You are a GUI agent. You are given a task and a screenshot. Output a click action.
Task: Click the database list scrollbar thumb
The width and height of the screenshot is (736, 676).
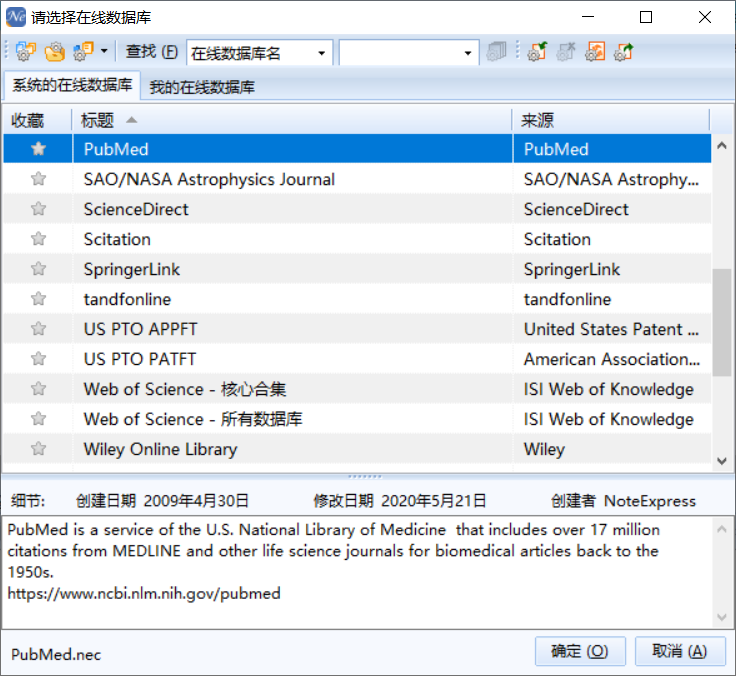(721, 322)
